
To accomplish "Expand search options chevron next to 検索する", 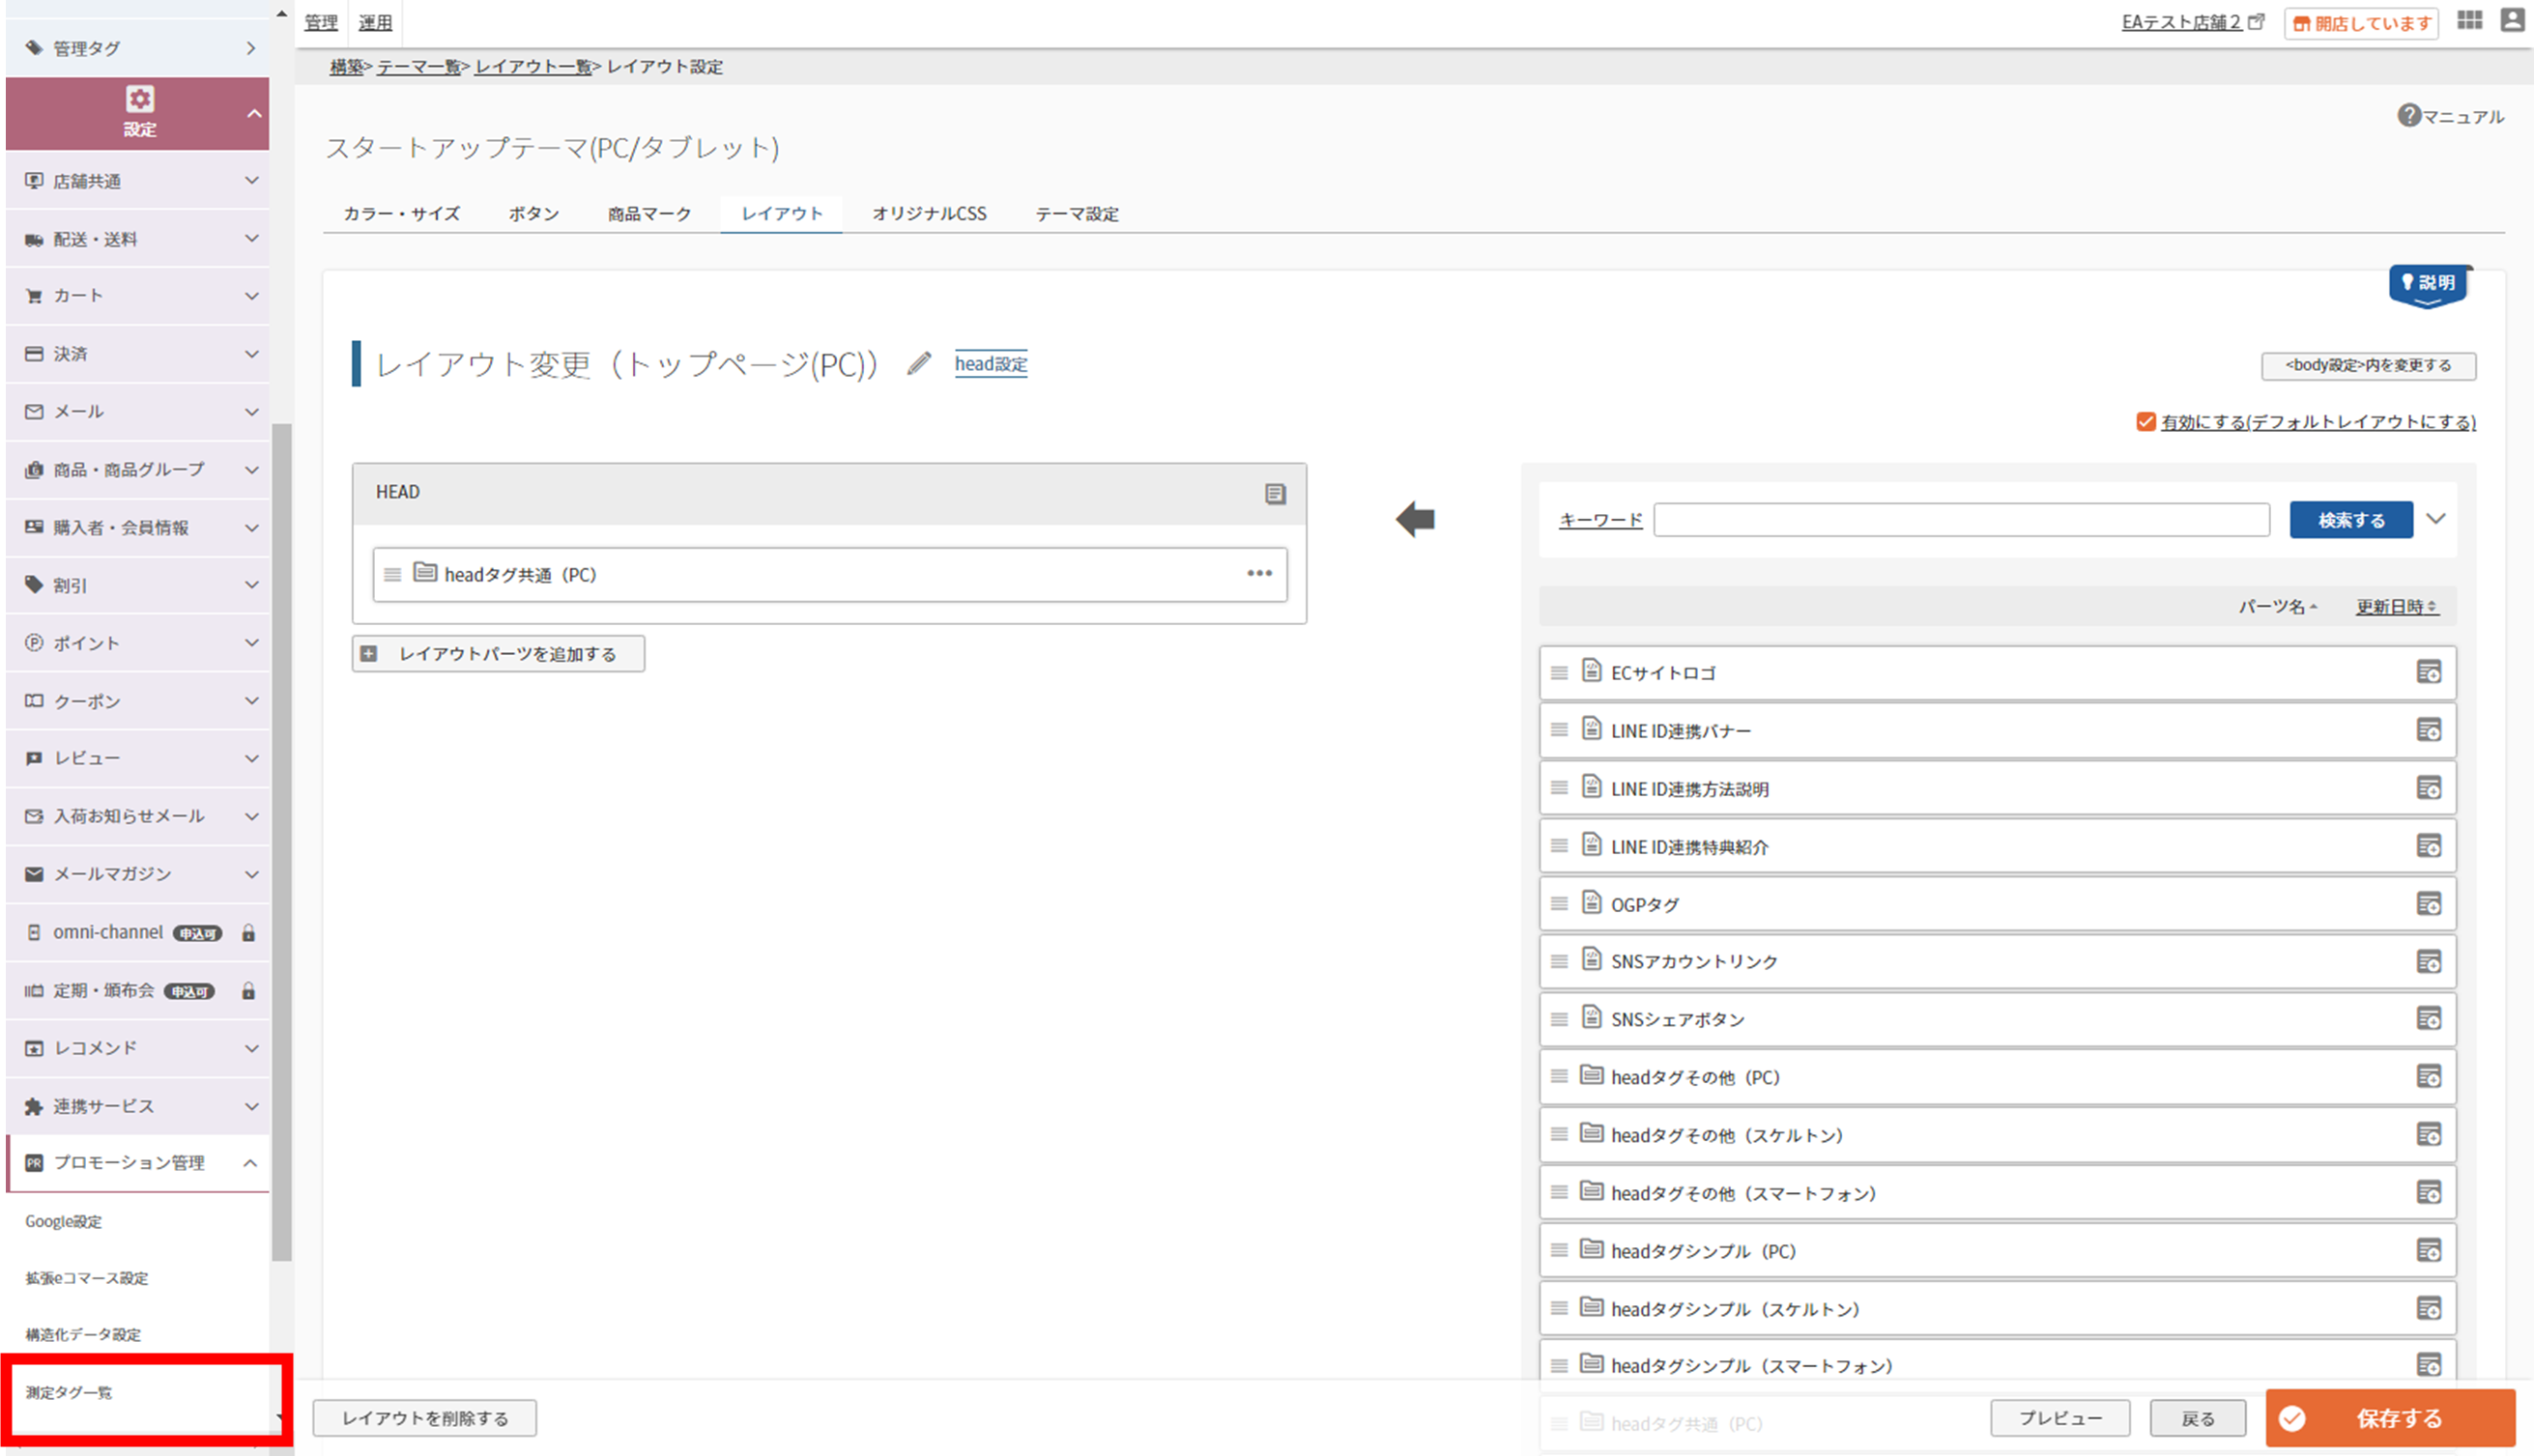I will coord(2436,519).
